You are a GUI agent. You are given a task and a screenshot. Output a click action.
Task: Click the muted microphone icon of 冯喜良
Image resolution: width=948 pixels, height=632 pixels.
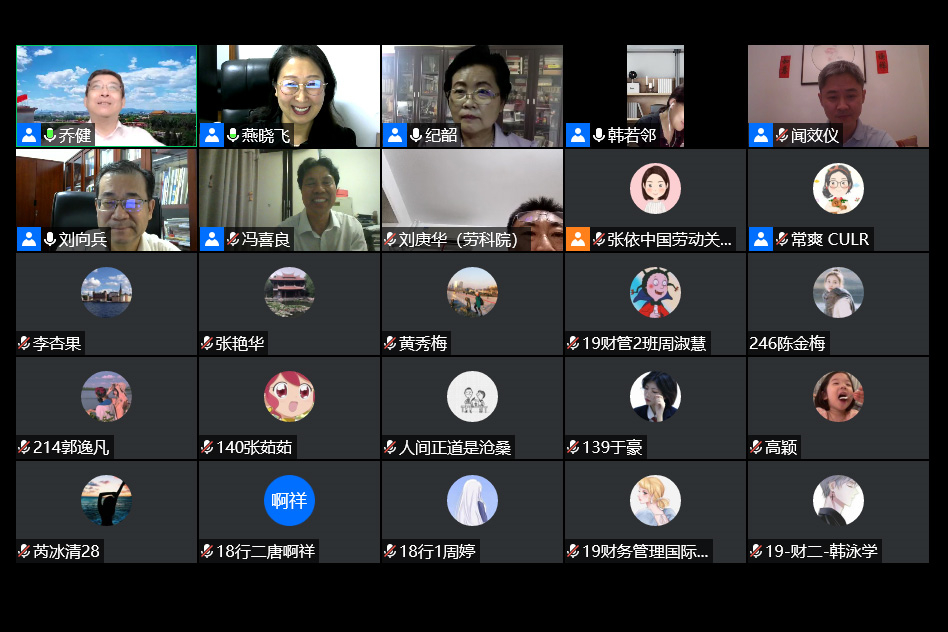point(233,239)
